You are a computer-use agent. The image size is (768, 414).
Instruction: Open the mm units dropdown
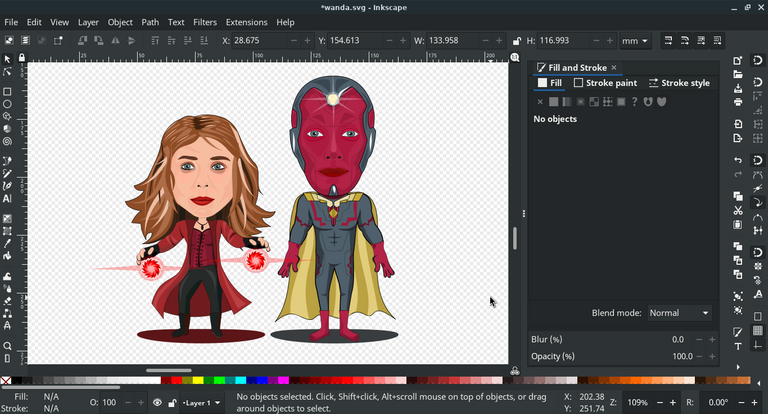point(635,41)
